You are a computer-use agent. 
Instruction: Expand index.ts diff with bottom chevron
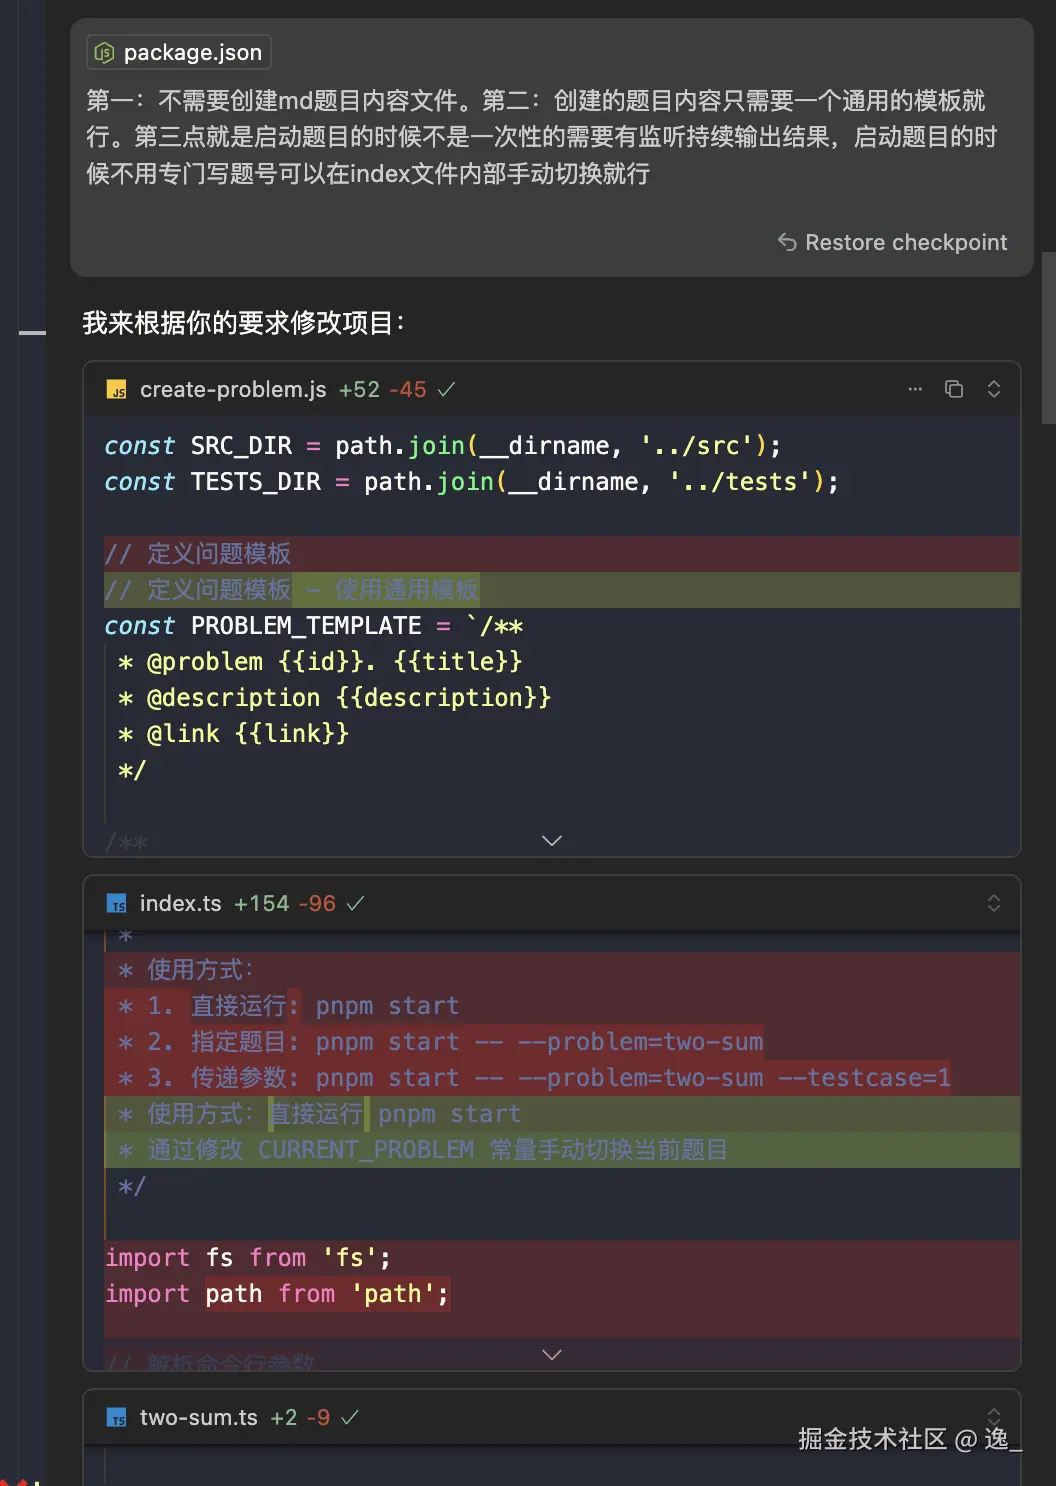coord(552,1354)
